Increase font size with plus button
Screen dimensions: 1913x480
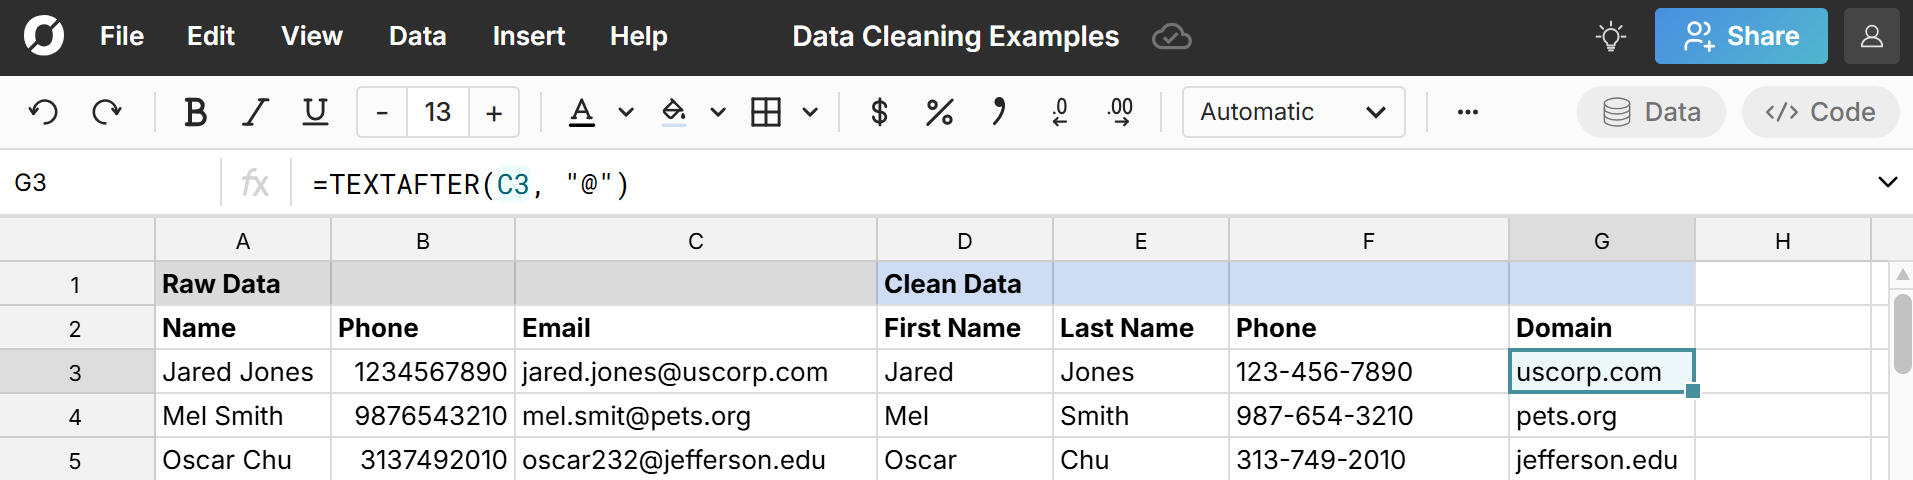(494, 112)
